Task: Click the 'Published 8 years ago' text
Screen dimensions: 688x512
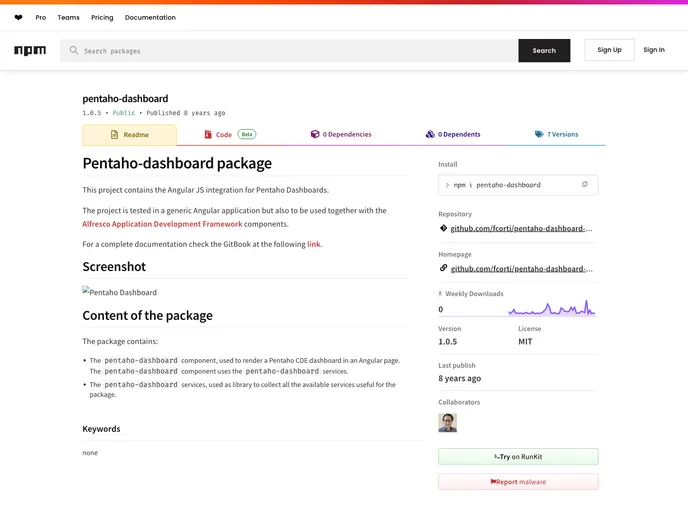Action: [186, 113]
